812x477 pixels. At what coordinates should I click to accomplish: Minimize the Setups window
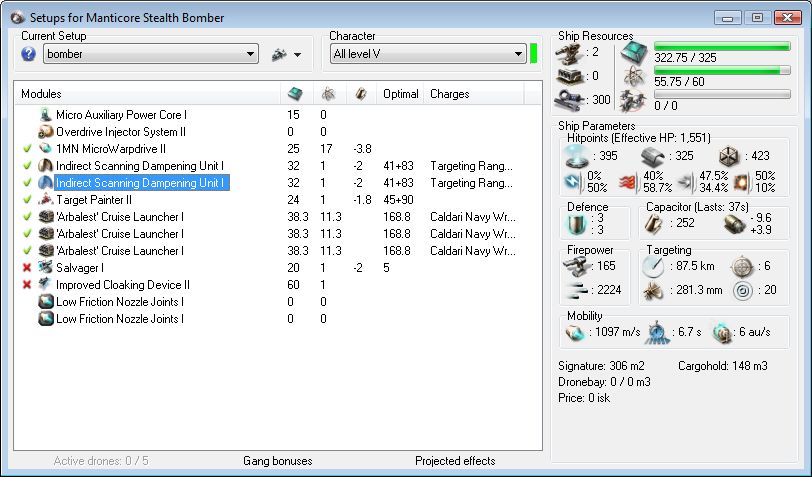pos(728,18)
